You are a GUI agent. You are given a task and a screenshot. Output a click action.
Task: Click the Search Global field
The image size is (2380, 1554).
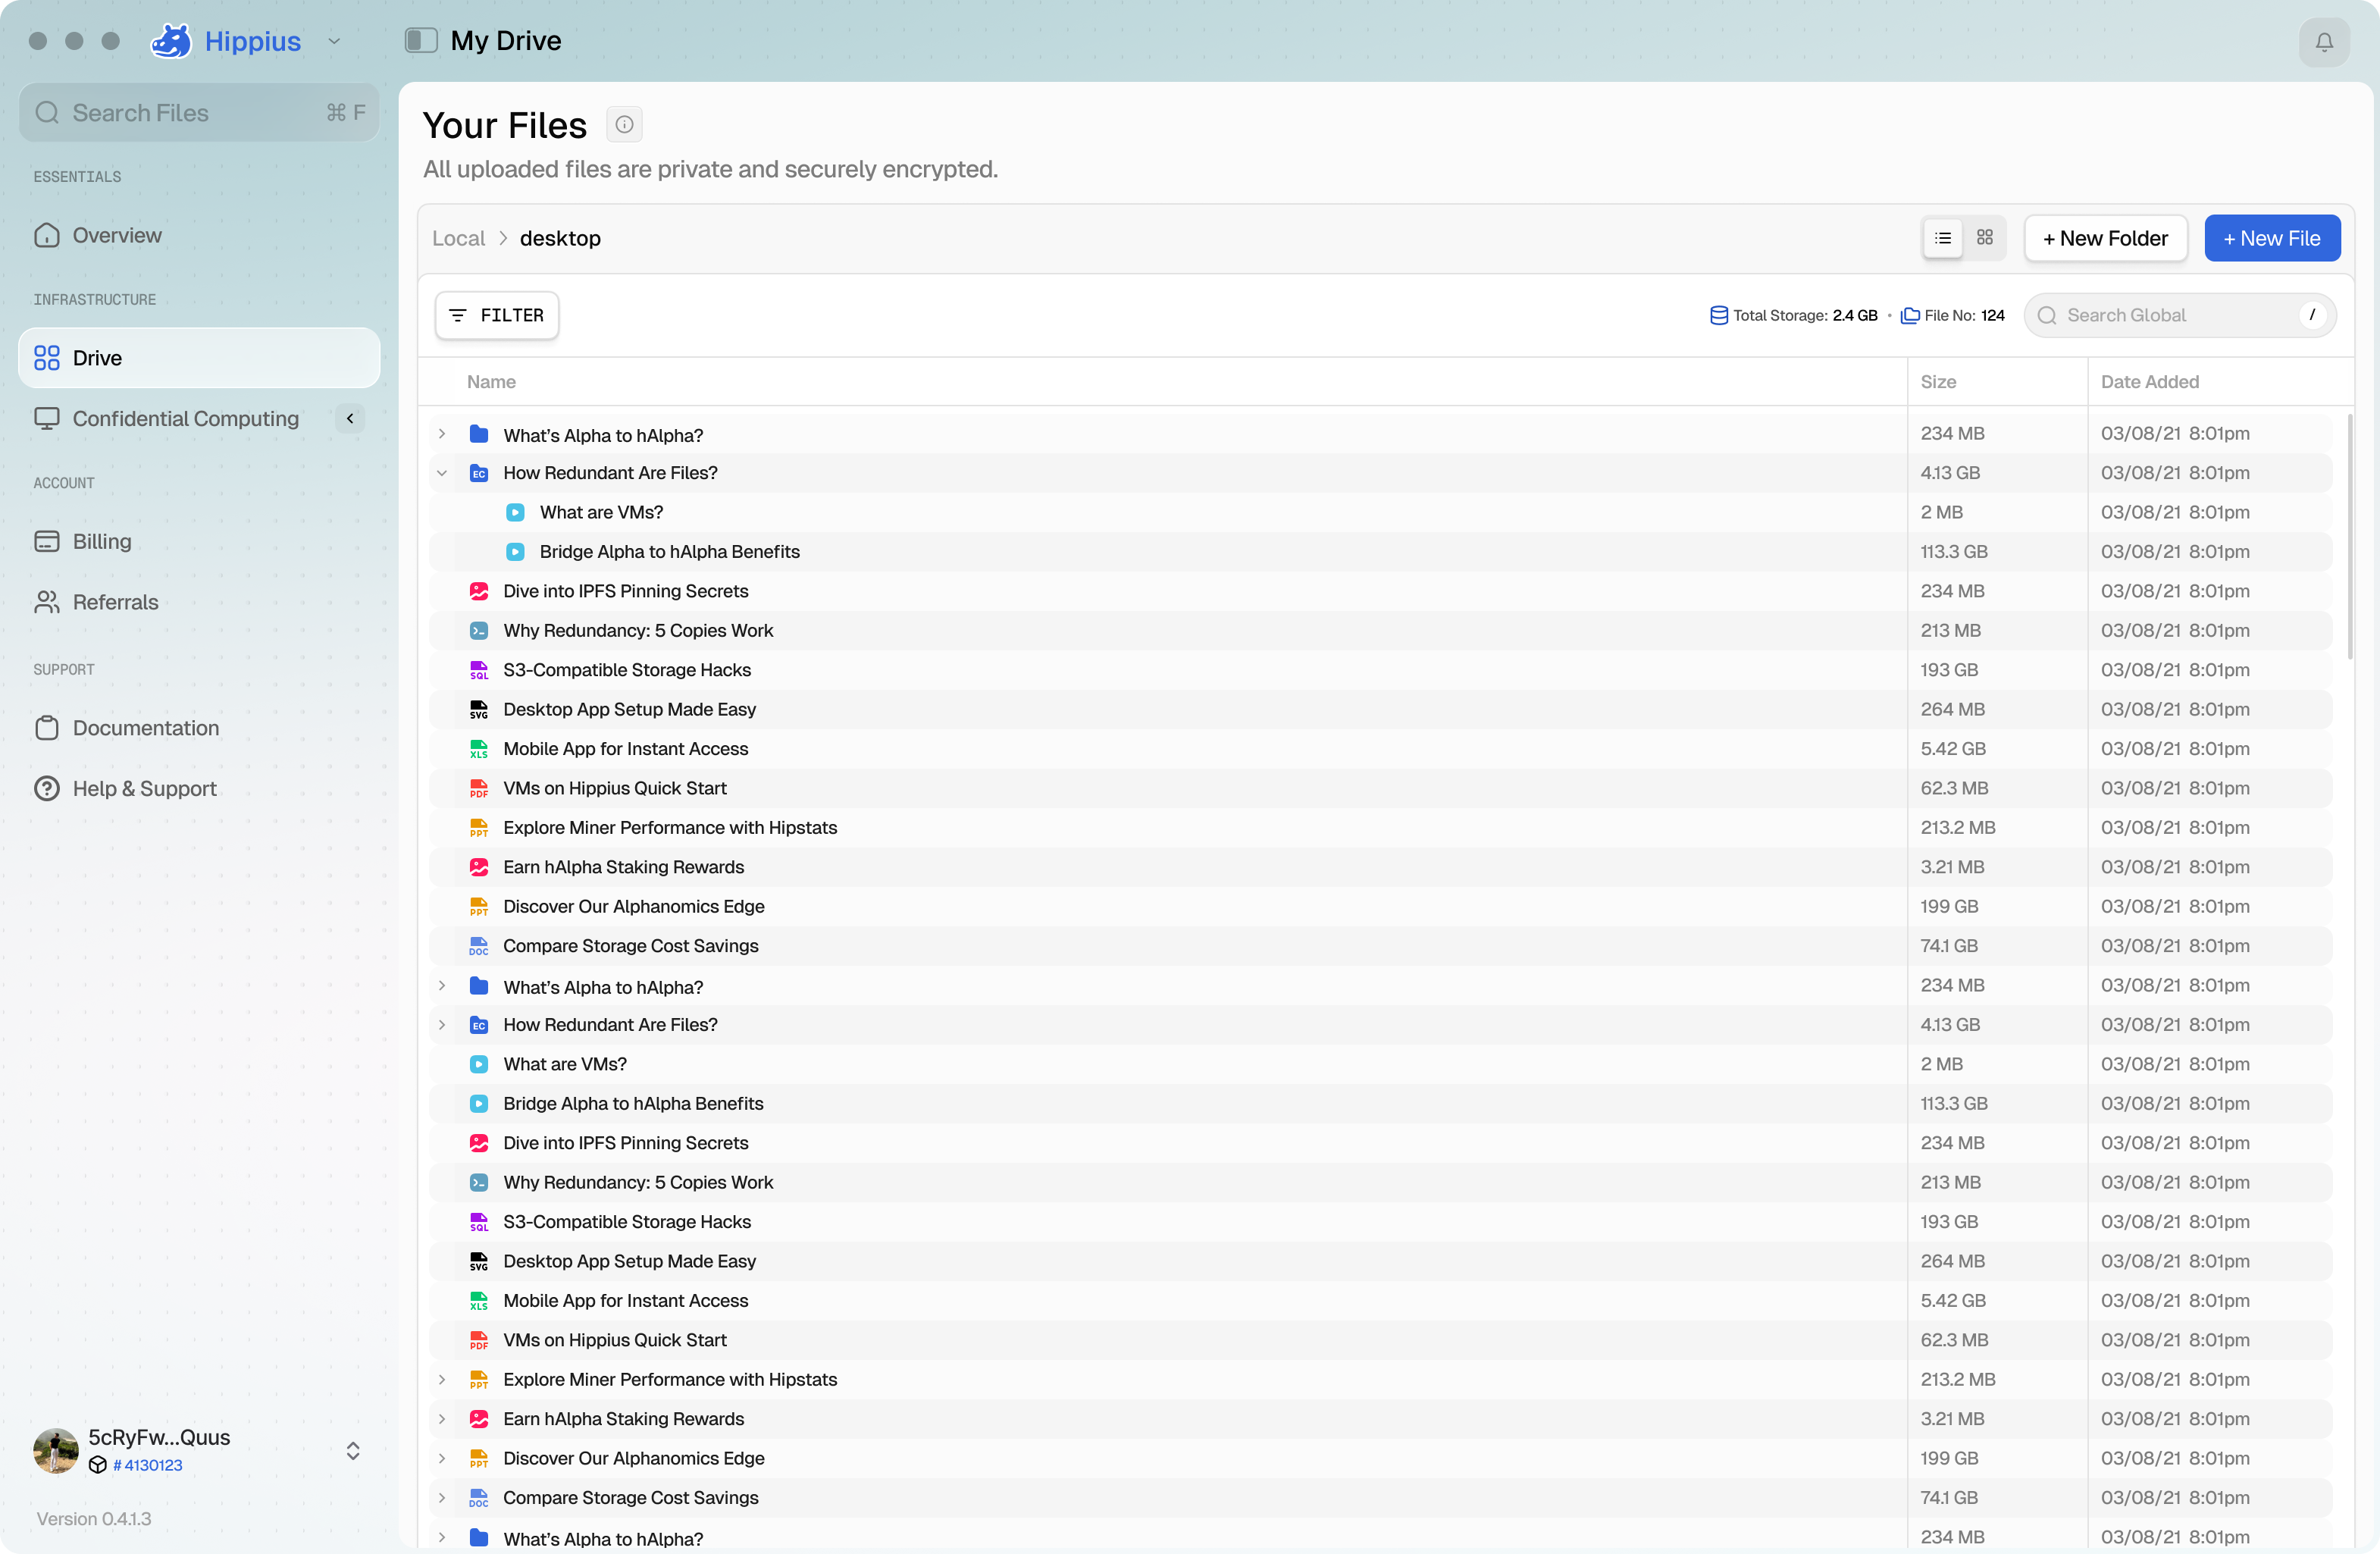[2180, 315]
